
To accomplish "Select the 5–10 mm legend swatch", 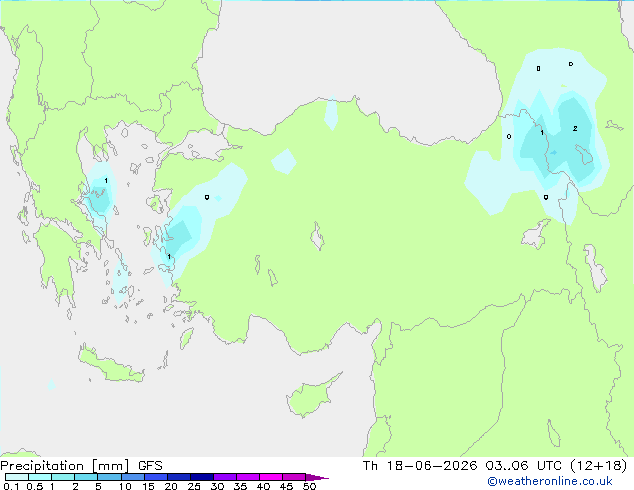I will tap(110, 477).
